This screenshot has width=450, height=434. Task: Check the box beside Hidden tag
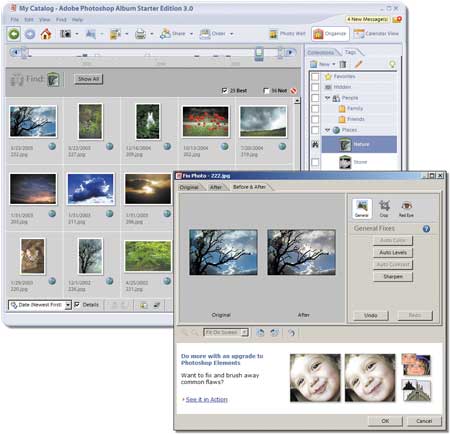click(315, 87)
